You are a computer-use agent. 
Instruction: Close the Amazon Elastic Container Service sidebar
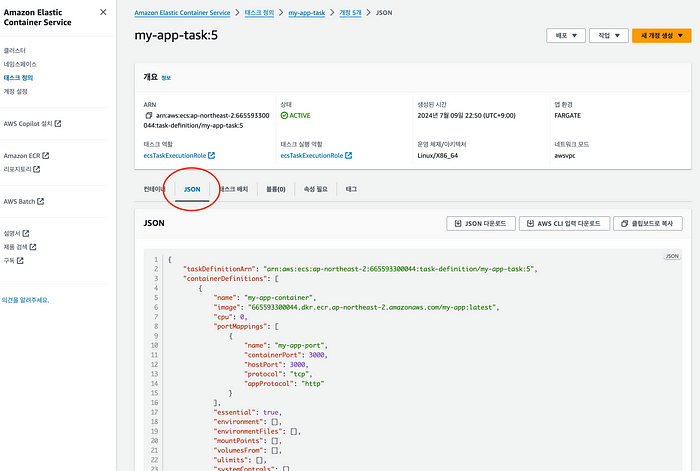coord(103,12)
